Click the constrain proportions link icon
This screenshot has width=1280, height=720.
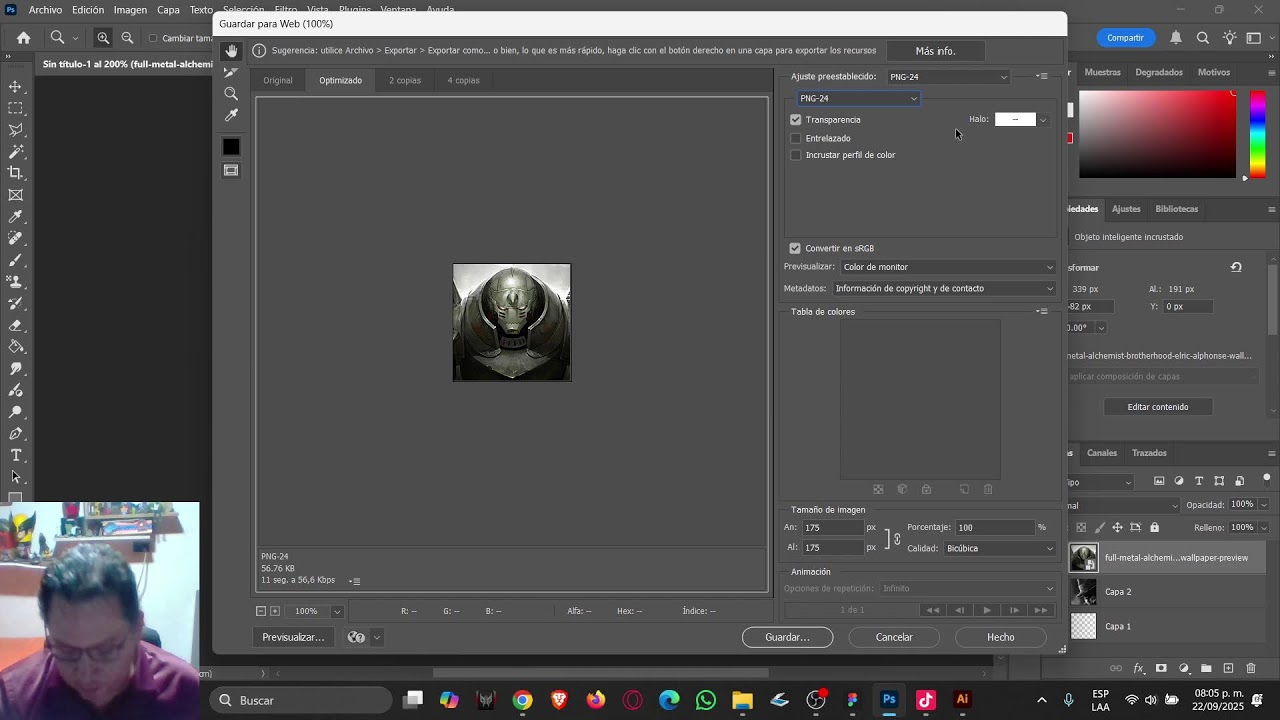[x=897, y=539]
